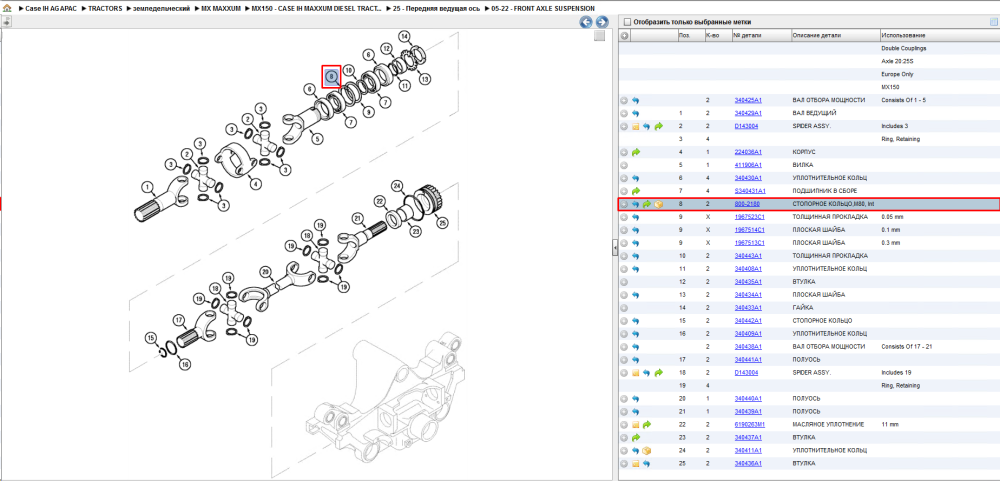This screenshot has width=1000, height=481.
Task: Navigate to the next illustration arrow
Action: click(601, 22)
